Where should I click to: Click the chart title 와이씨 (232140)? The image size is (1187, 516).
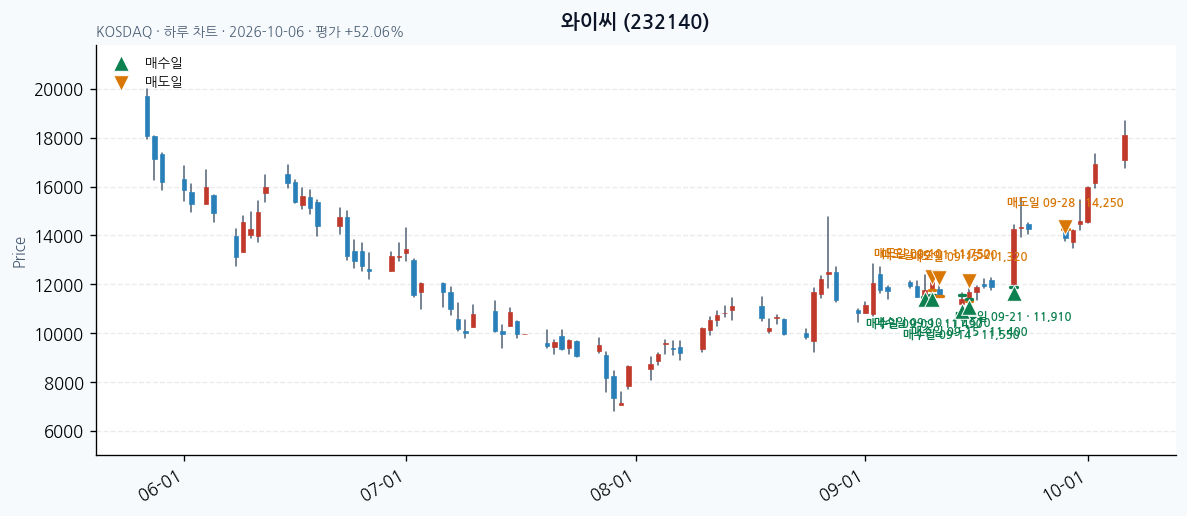[x=634, y=22]
